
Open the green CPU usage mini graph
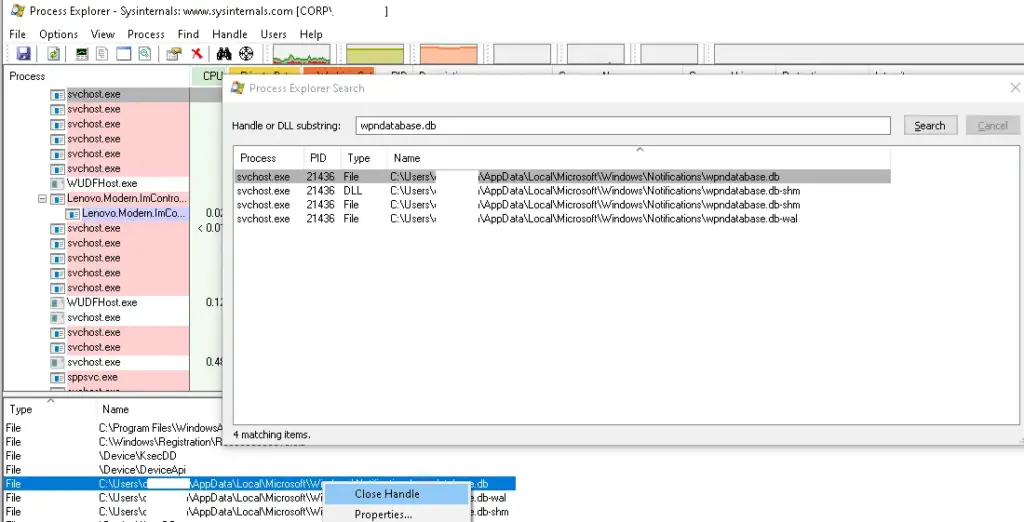click(301, 54)
